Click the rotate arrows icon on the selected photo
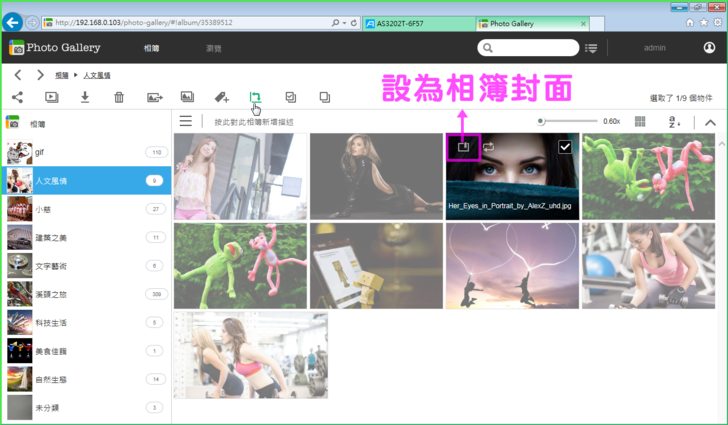 pos(489,146)
